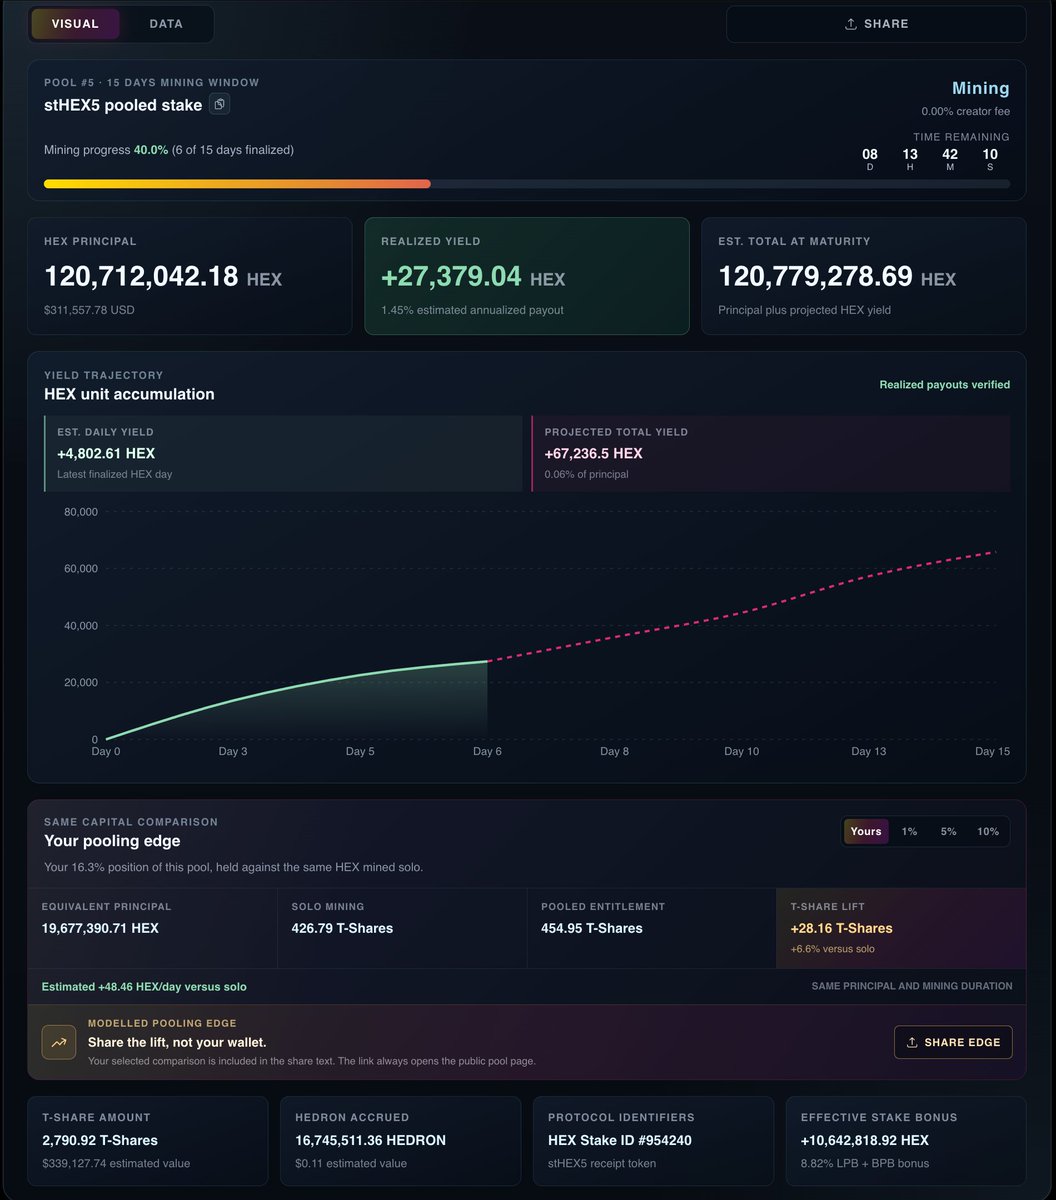Viewport: 1056px width, 1200px height.
Task: Click the upload icon inside the SHARE EDGE button
Action: tap(912, 1042)
